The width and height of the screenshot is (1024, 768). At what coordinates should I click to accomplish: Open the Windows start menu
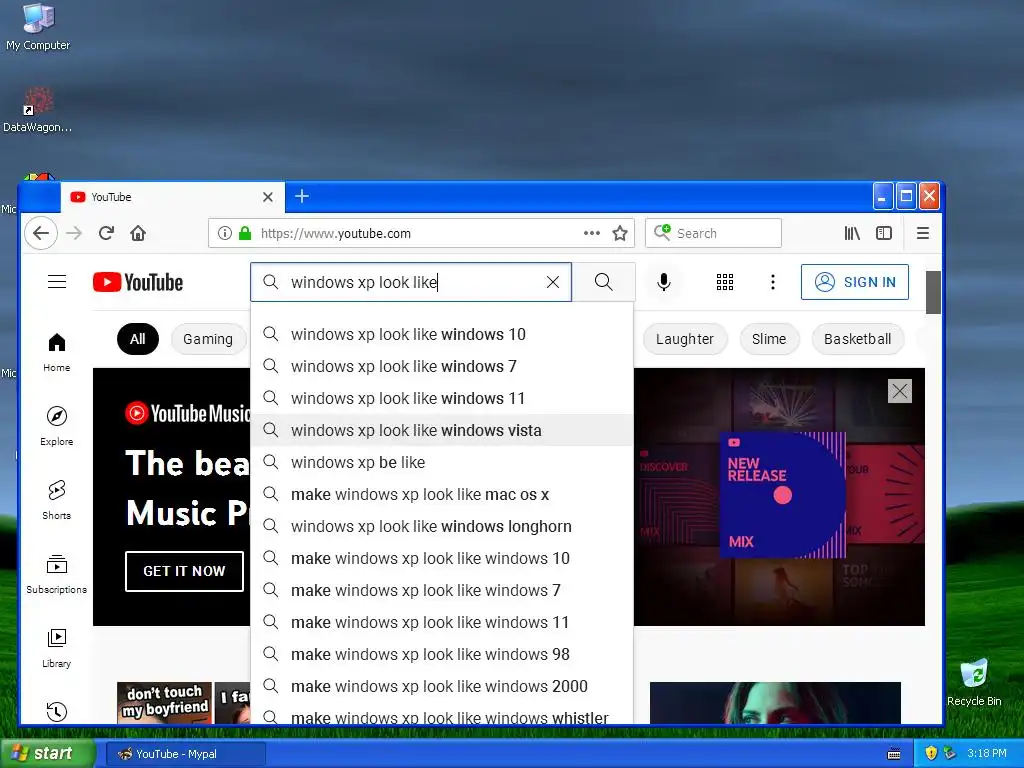[x=48, y=753]
